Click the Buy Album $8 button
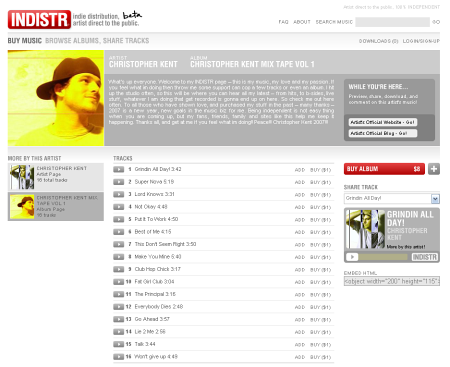 (384, 169)
